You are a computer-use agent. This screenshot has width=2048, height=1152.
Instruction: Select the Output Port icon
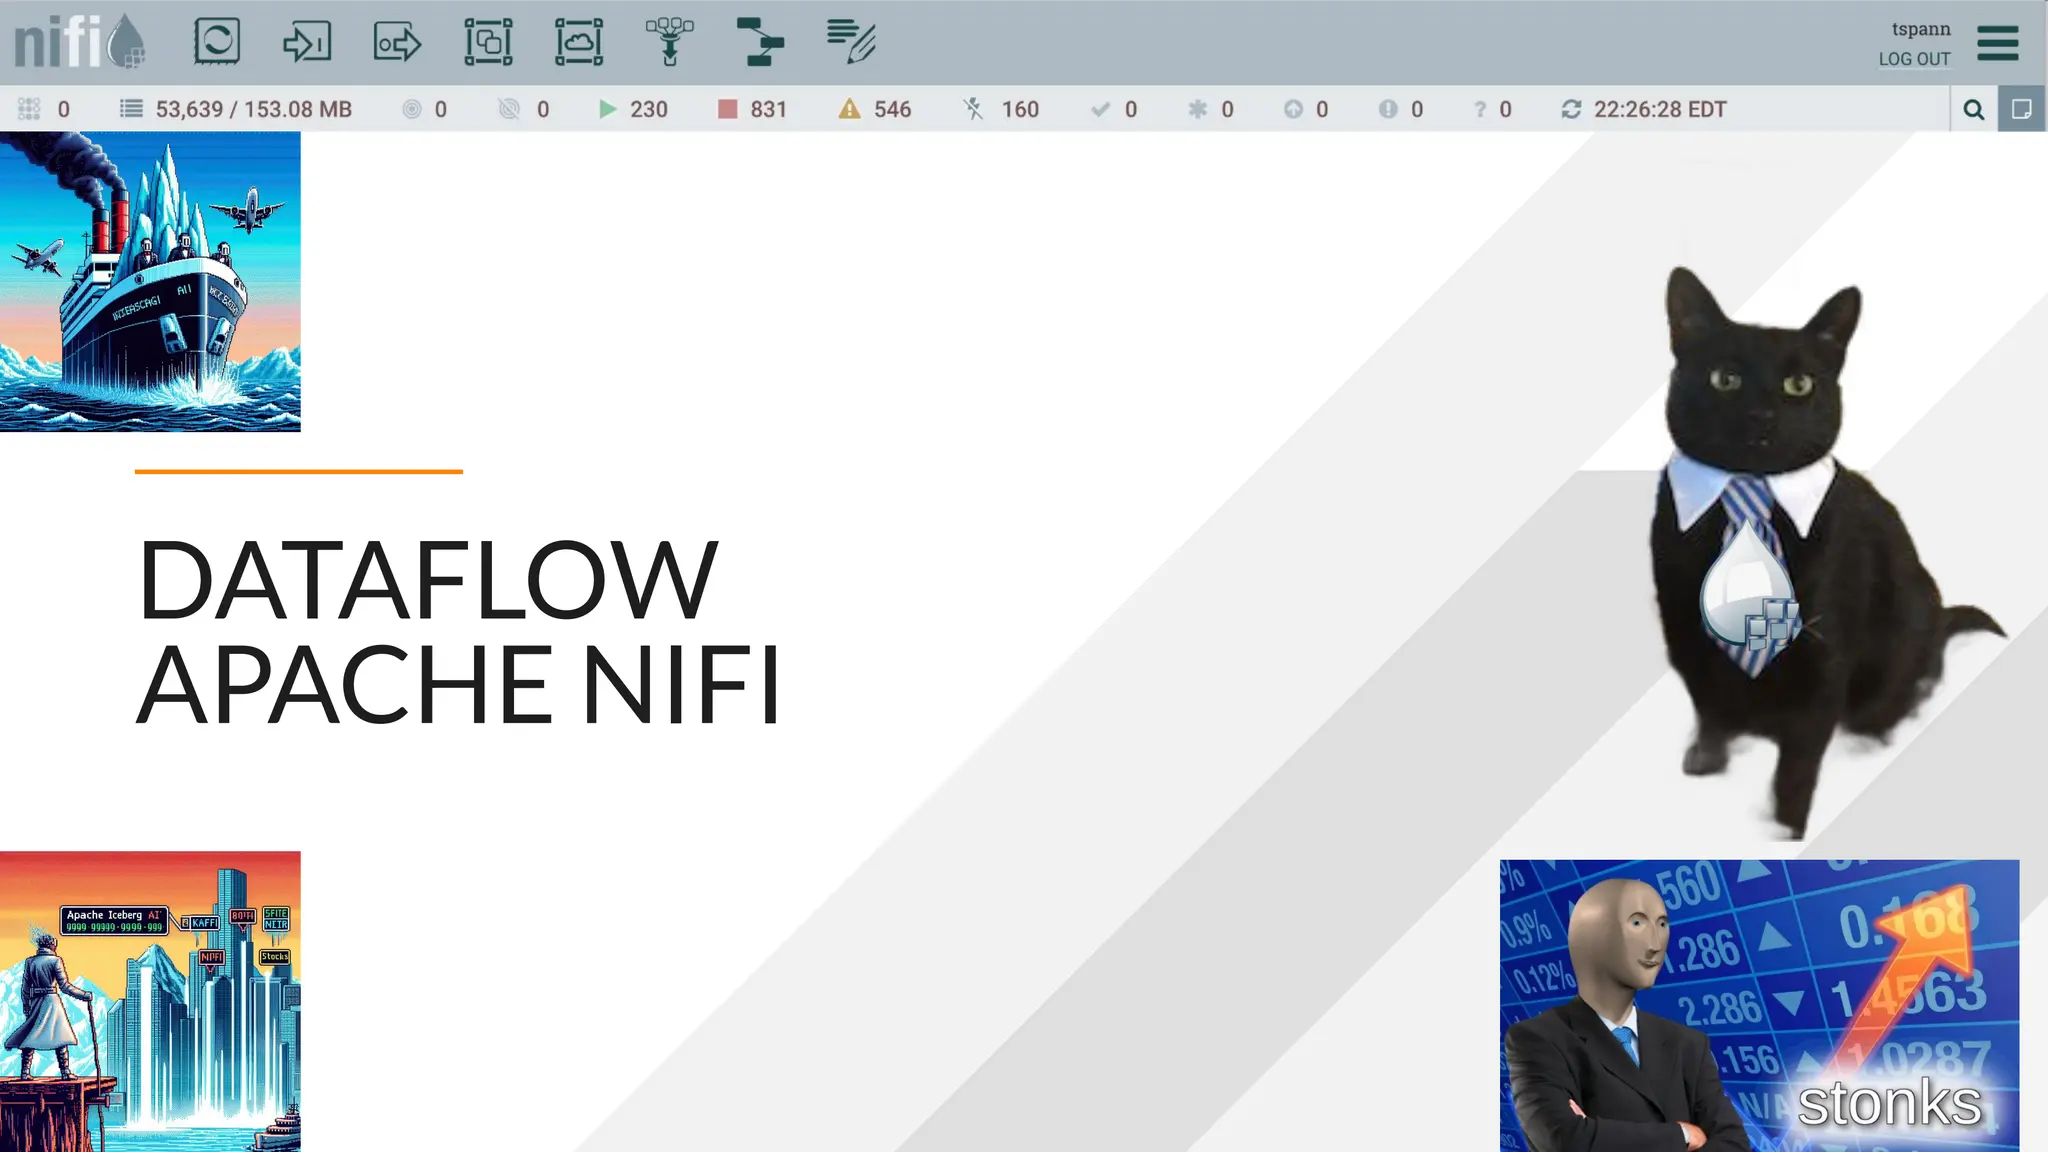click(397, 43)
